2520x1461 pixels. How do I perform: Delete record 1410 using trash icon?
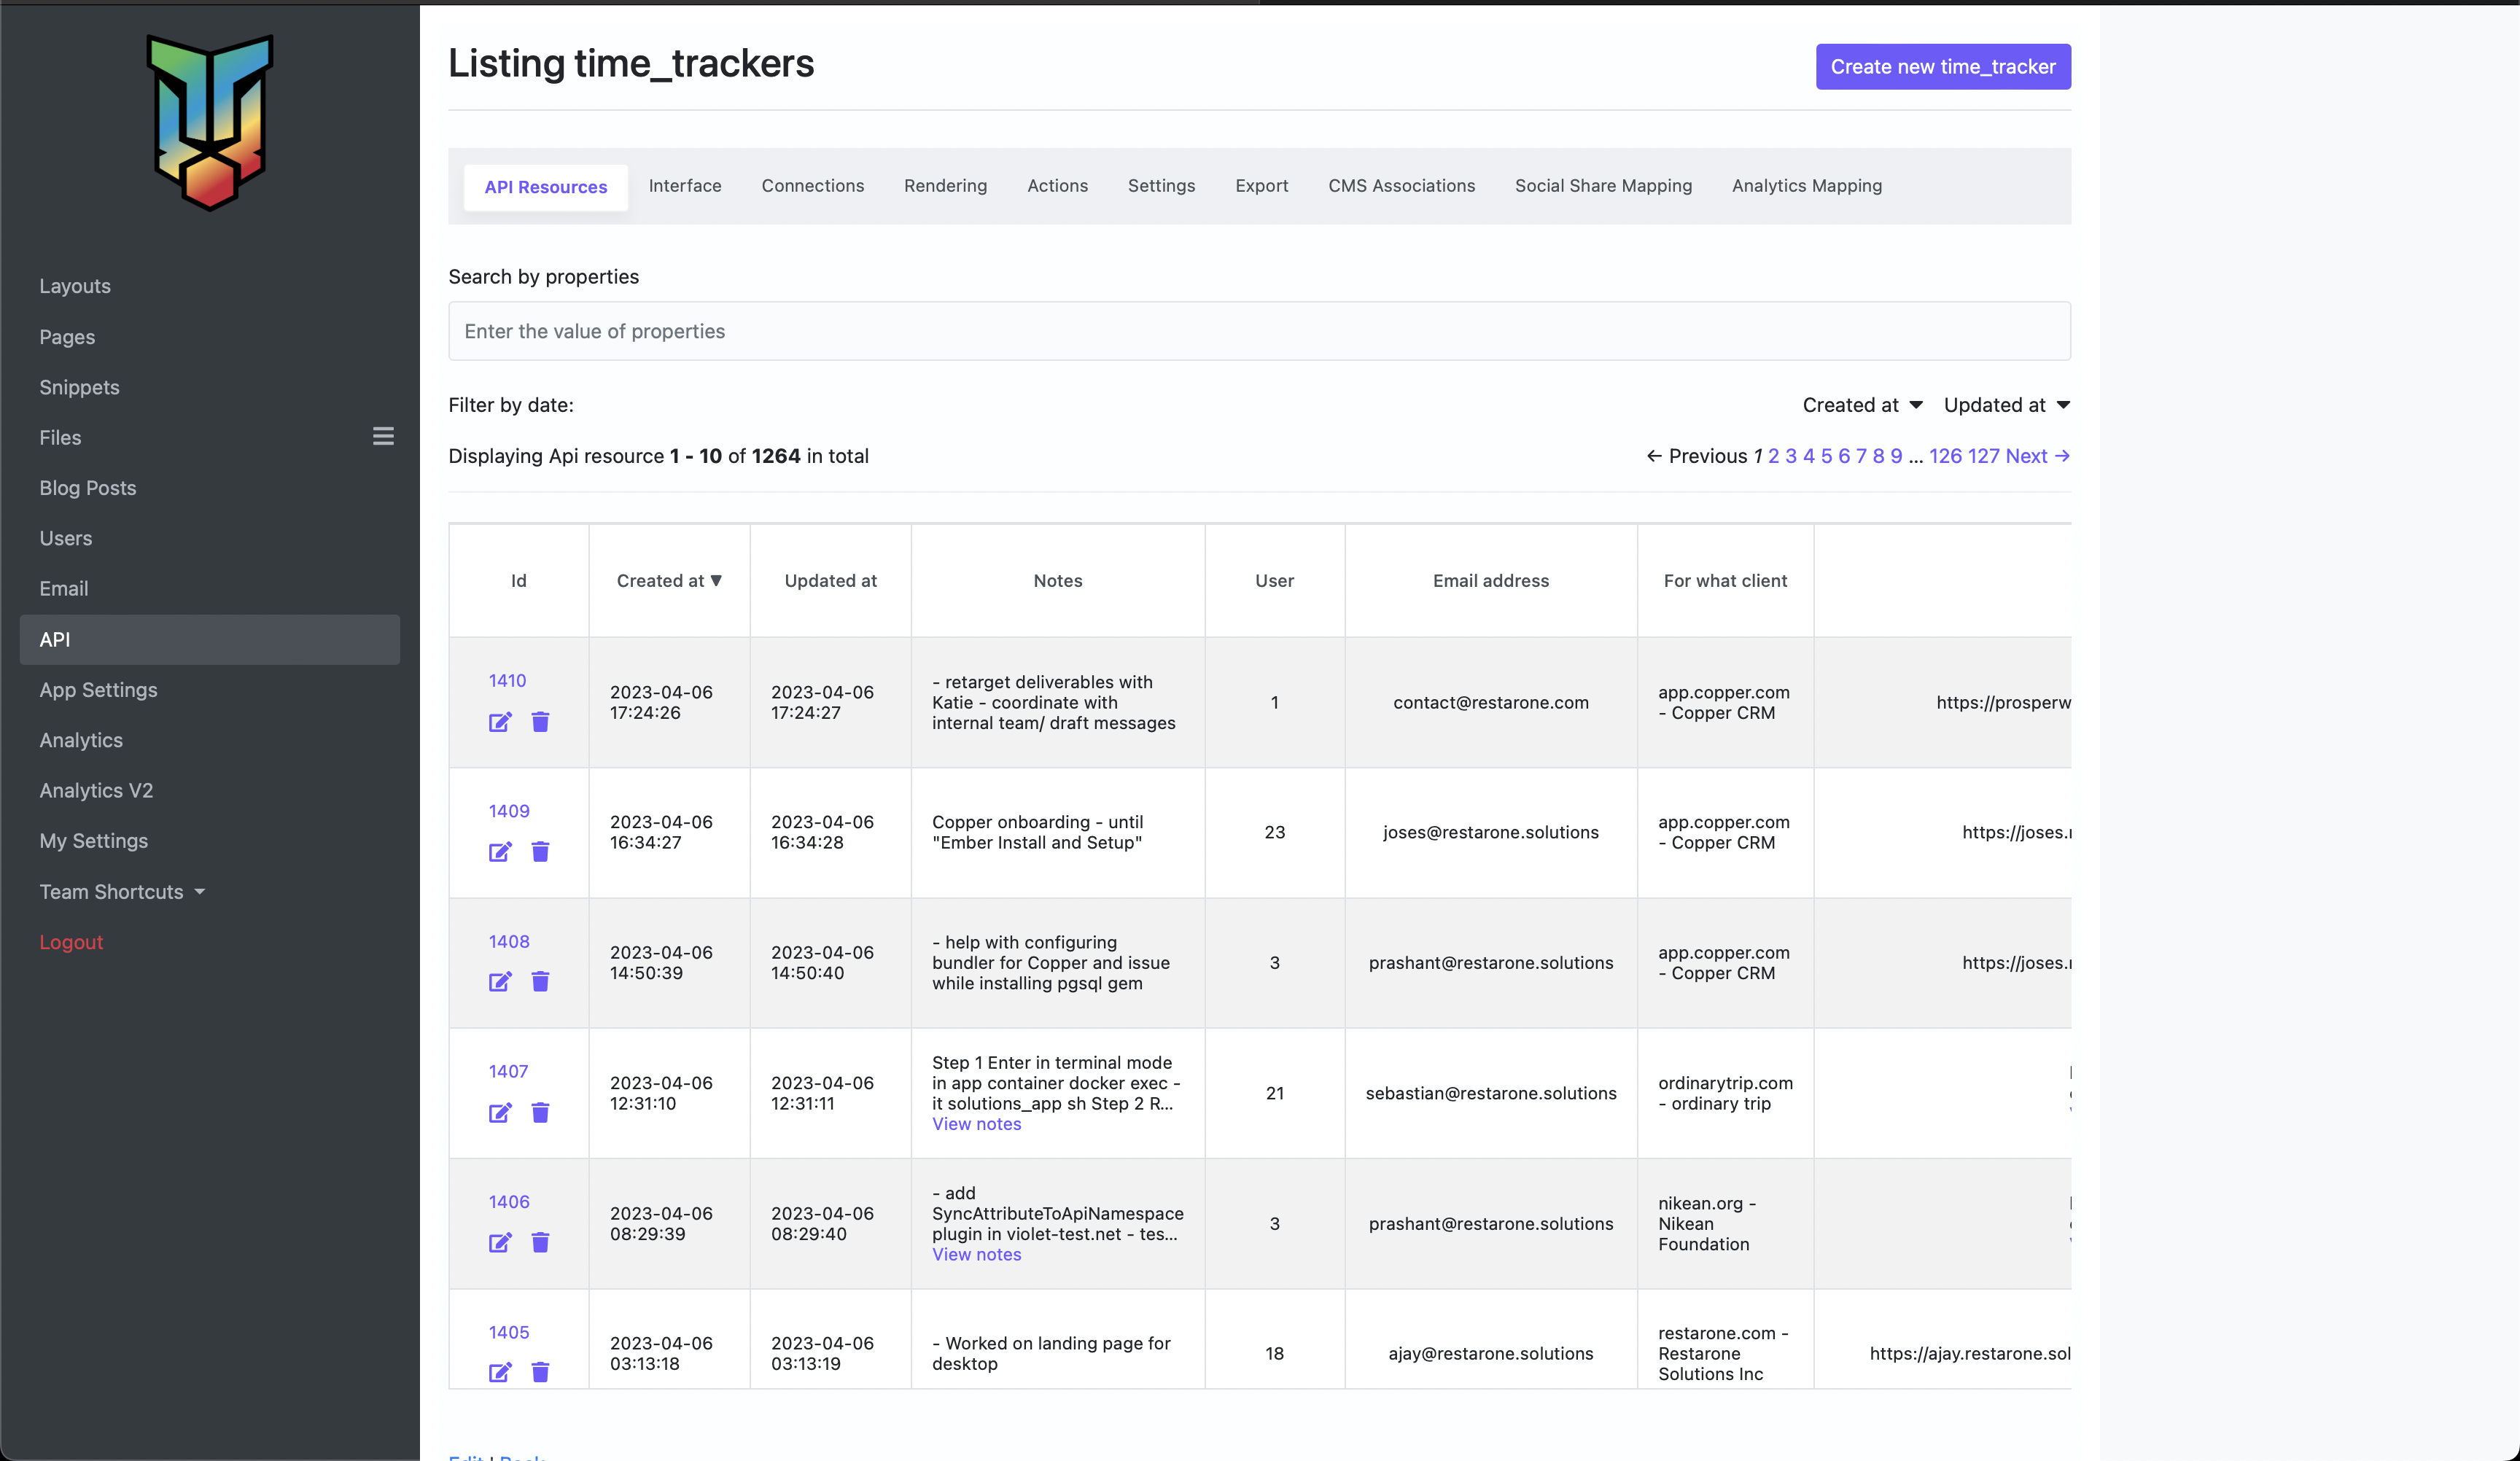[x=540, y=722]
